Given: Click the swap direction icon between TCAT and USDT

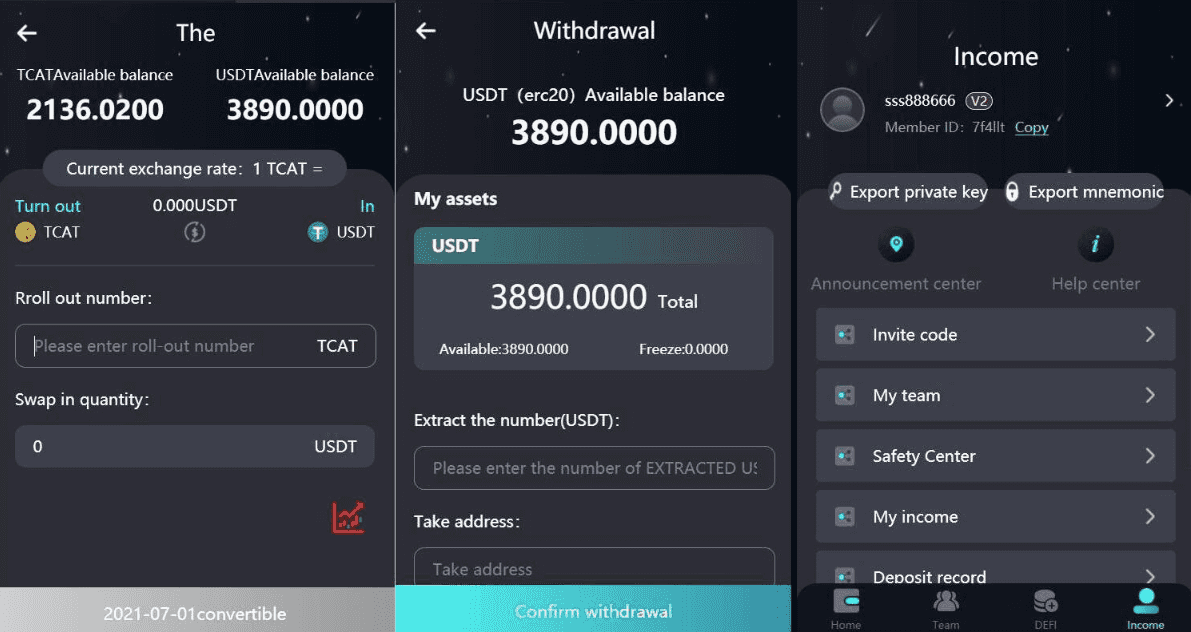Looking at the screenshot, I should 194,232.
